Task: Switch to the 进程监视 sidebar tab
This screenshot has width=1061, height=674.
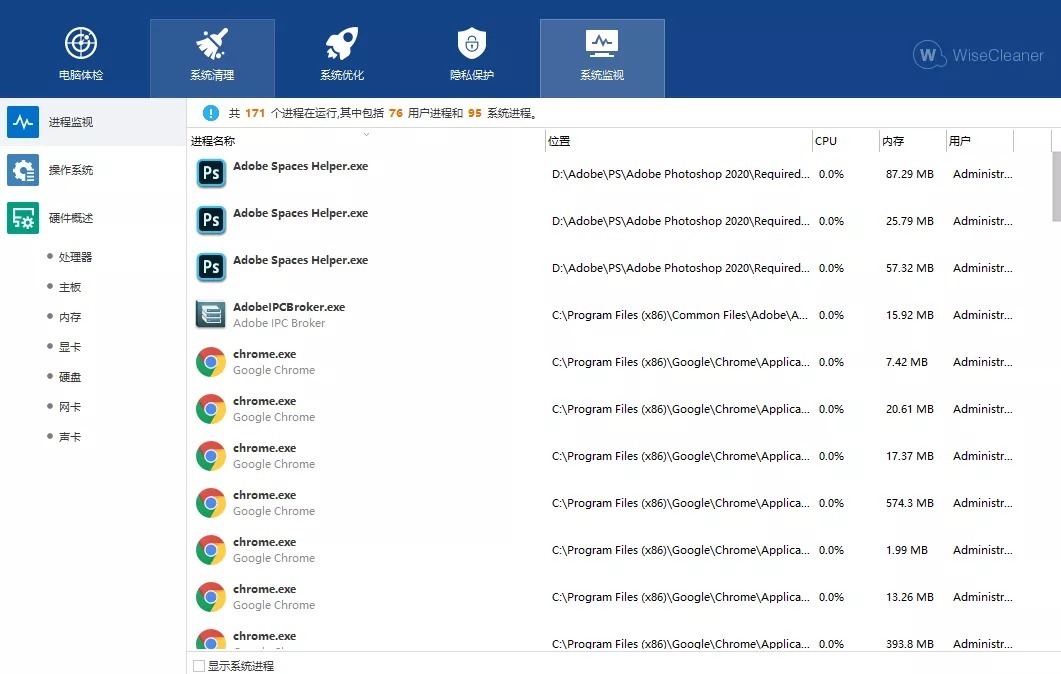Action: [71, 122]
